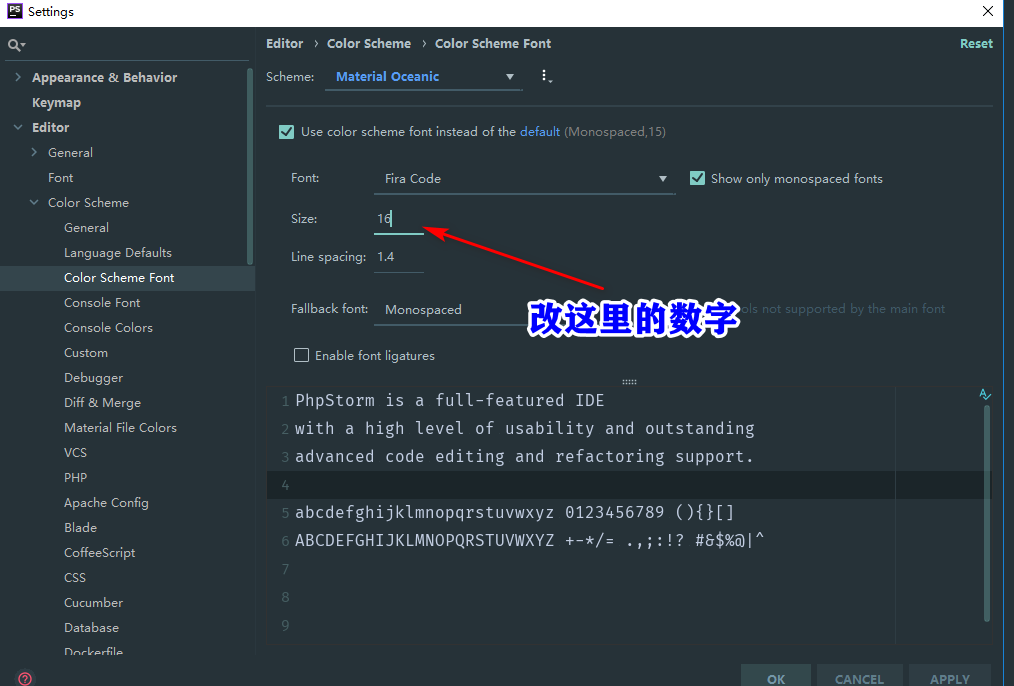Image resolution: width=1014 pixels, height=686 pixels.
Task: Open the scheme options gear/kebab menu
Action: coord(546,76)
